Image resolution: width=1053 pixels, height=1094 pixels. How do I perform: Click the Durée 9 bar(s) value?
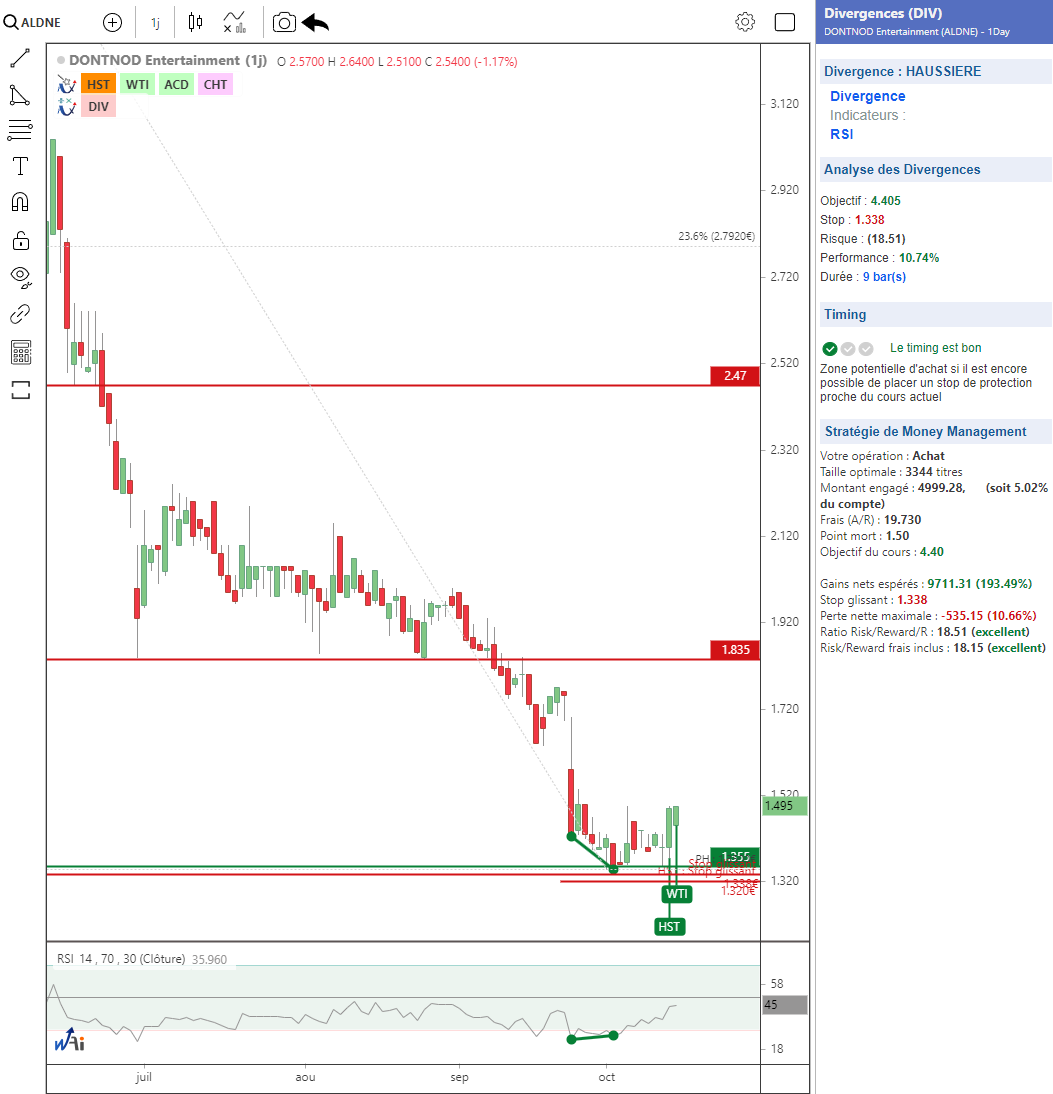pyautogui.click(x=884, y=277)
